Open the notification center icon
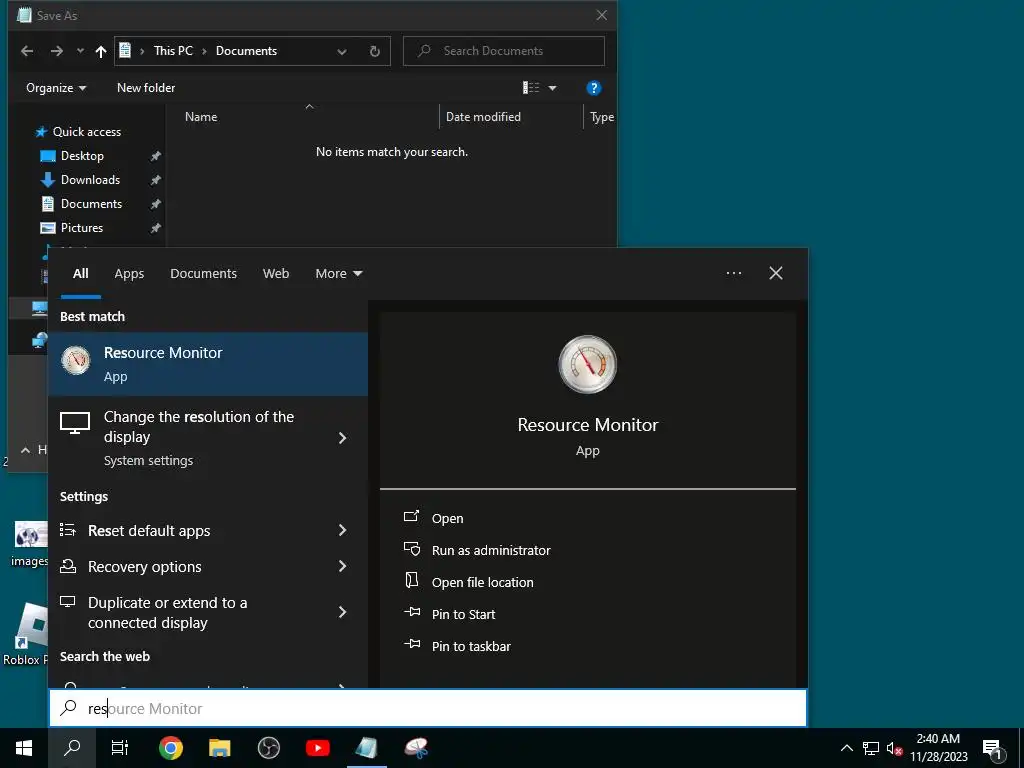Screen dimensions: 1024x768 (993, 748)
